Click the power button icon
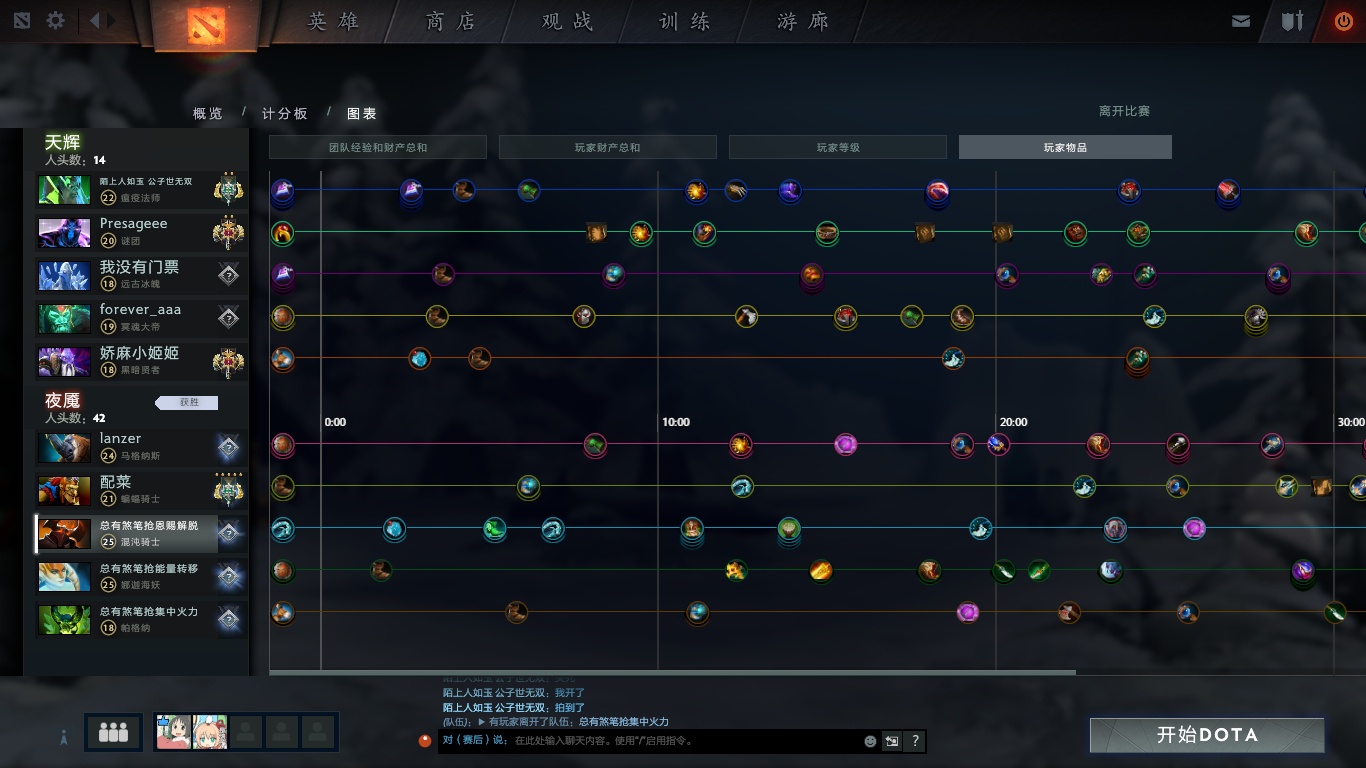Image resolution: width=1366 pixels, height=768 pixels. tap(1343, 21)
